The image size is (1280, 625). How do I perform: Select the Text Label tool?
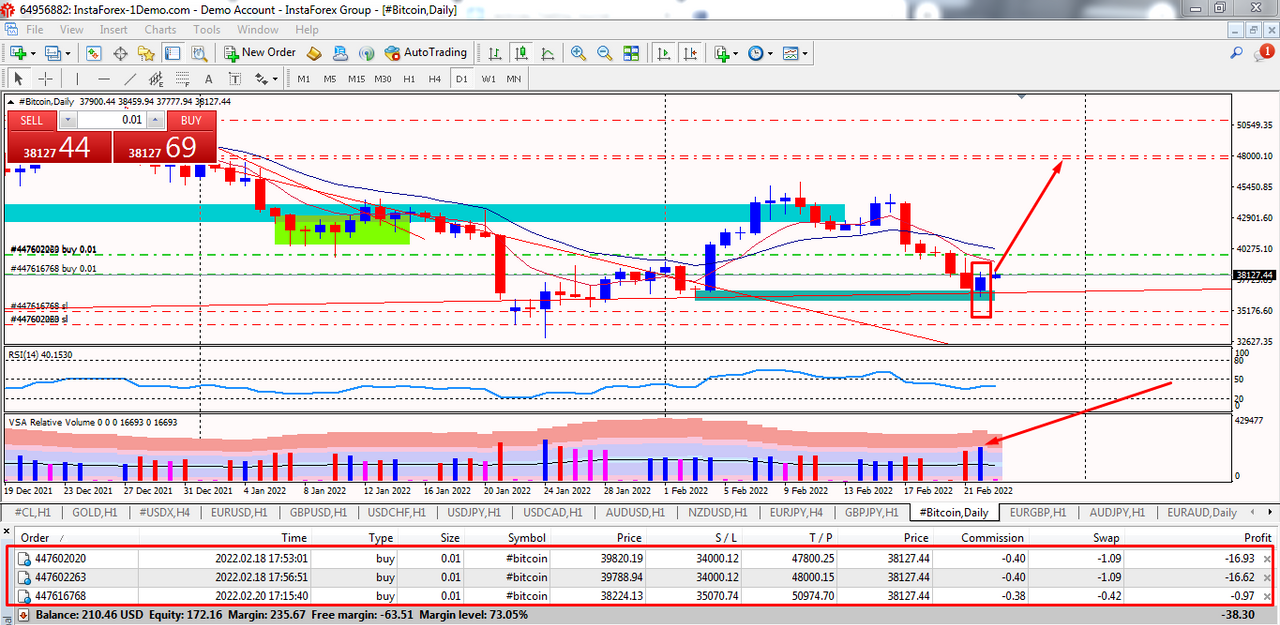point(235,79)
